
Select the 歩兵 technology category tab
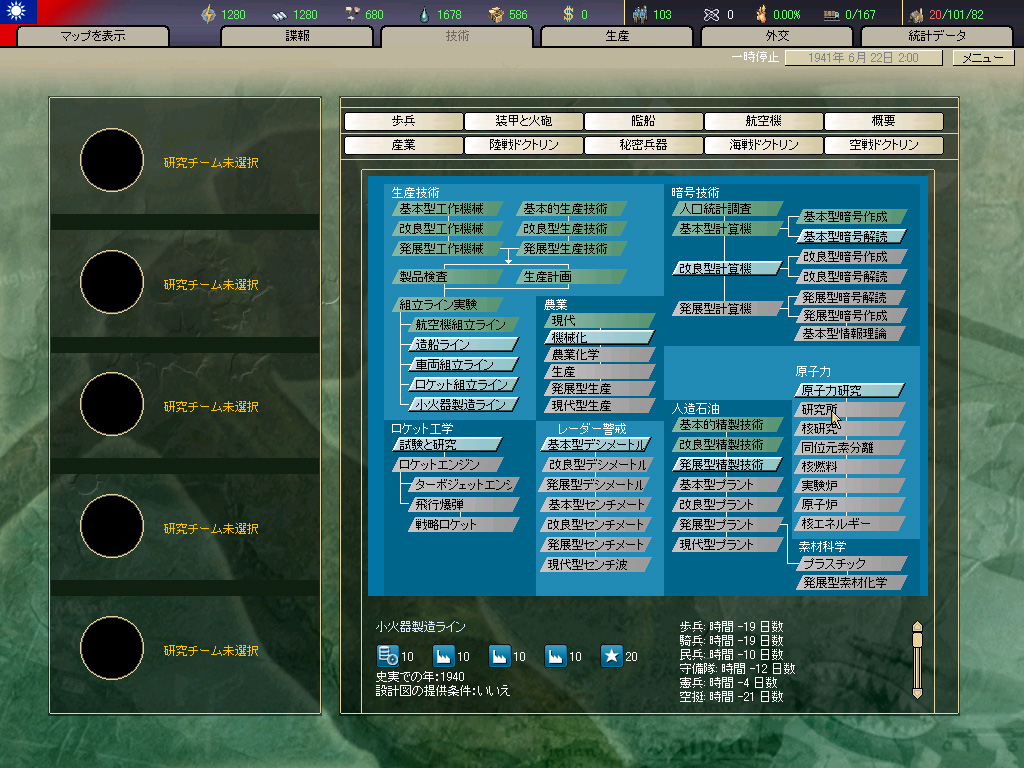pyautogui.click(x=404, y=121)
